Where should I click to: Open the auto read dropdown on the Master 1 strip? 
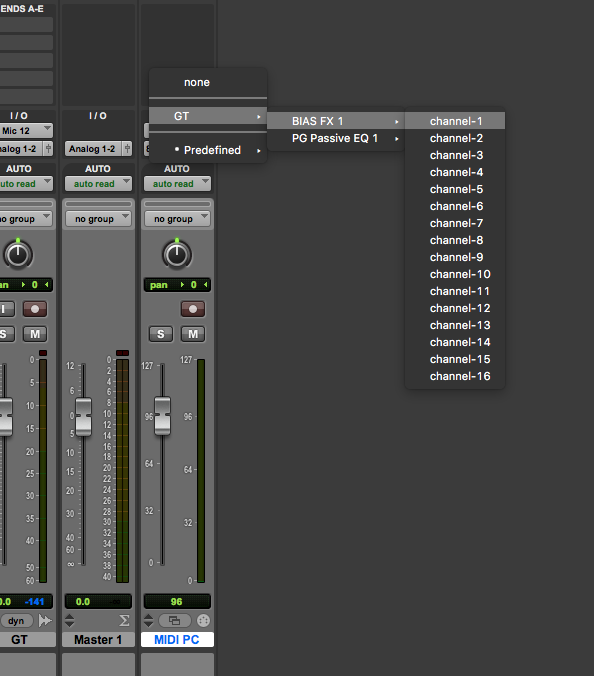[98, 184]
